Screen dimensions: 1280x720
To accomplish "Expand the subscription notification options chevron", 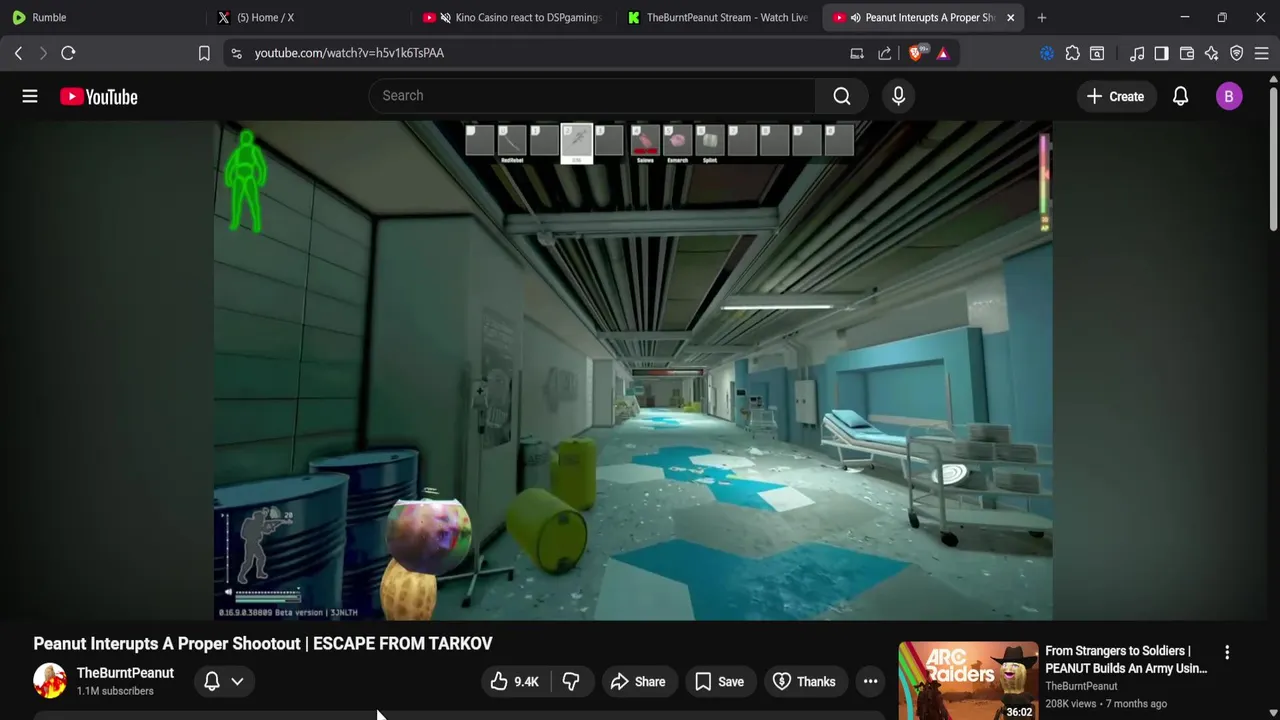I will point(237,681).
